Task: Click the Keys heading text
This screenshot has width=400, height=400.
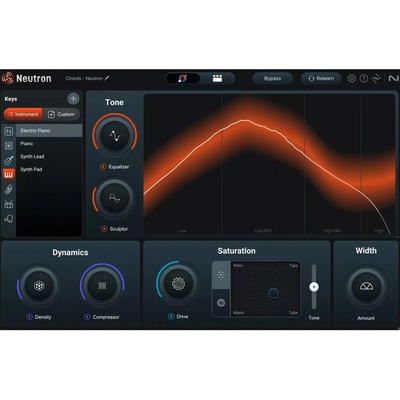Action: 11,99
